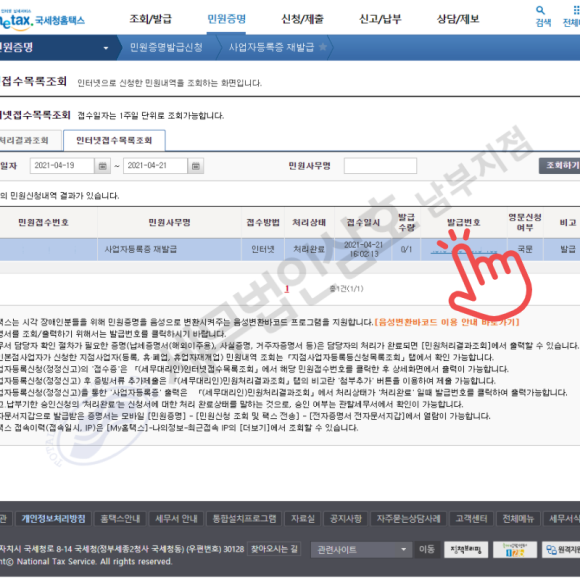Screen dimensions: 580x580
Task: Open the end date calendar picker
Action: (x=196, y=166)
